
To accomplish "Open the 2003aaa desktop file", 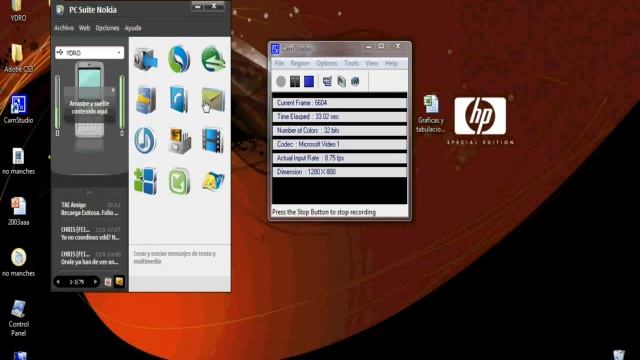I will [18, 211].
